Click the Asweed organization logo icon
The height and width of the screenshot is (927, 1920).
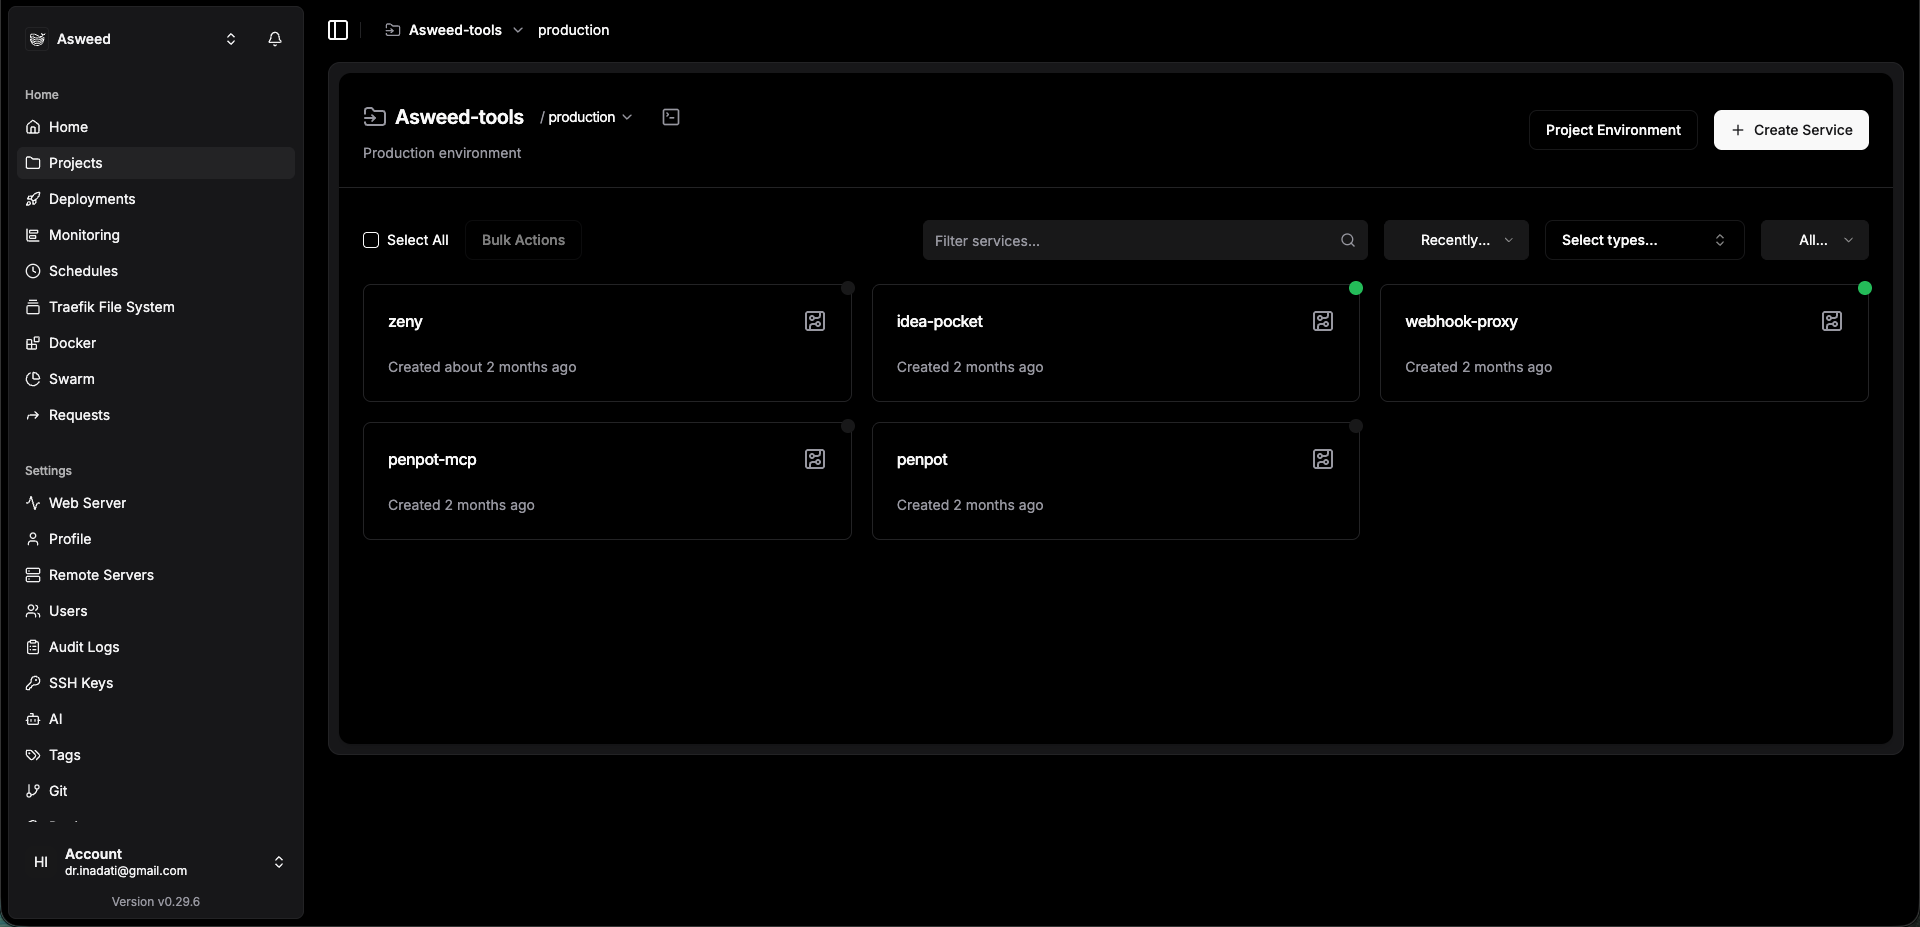pos(38,39)
